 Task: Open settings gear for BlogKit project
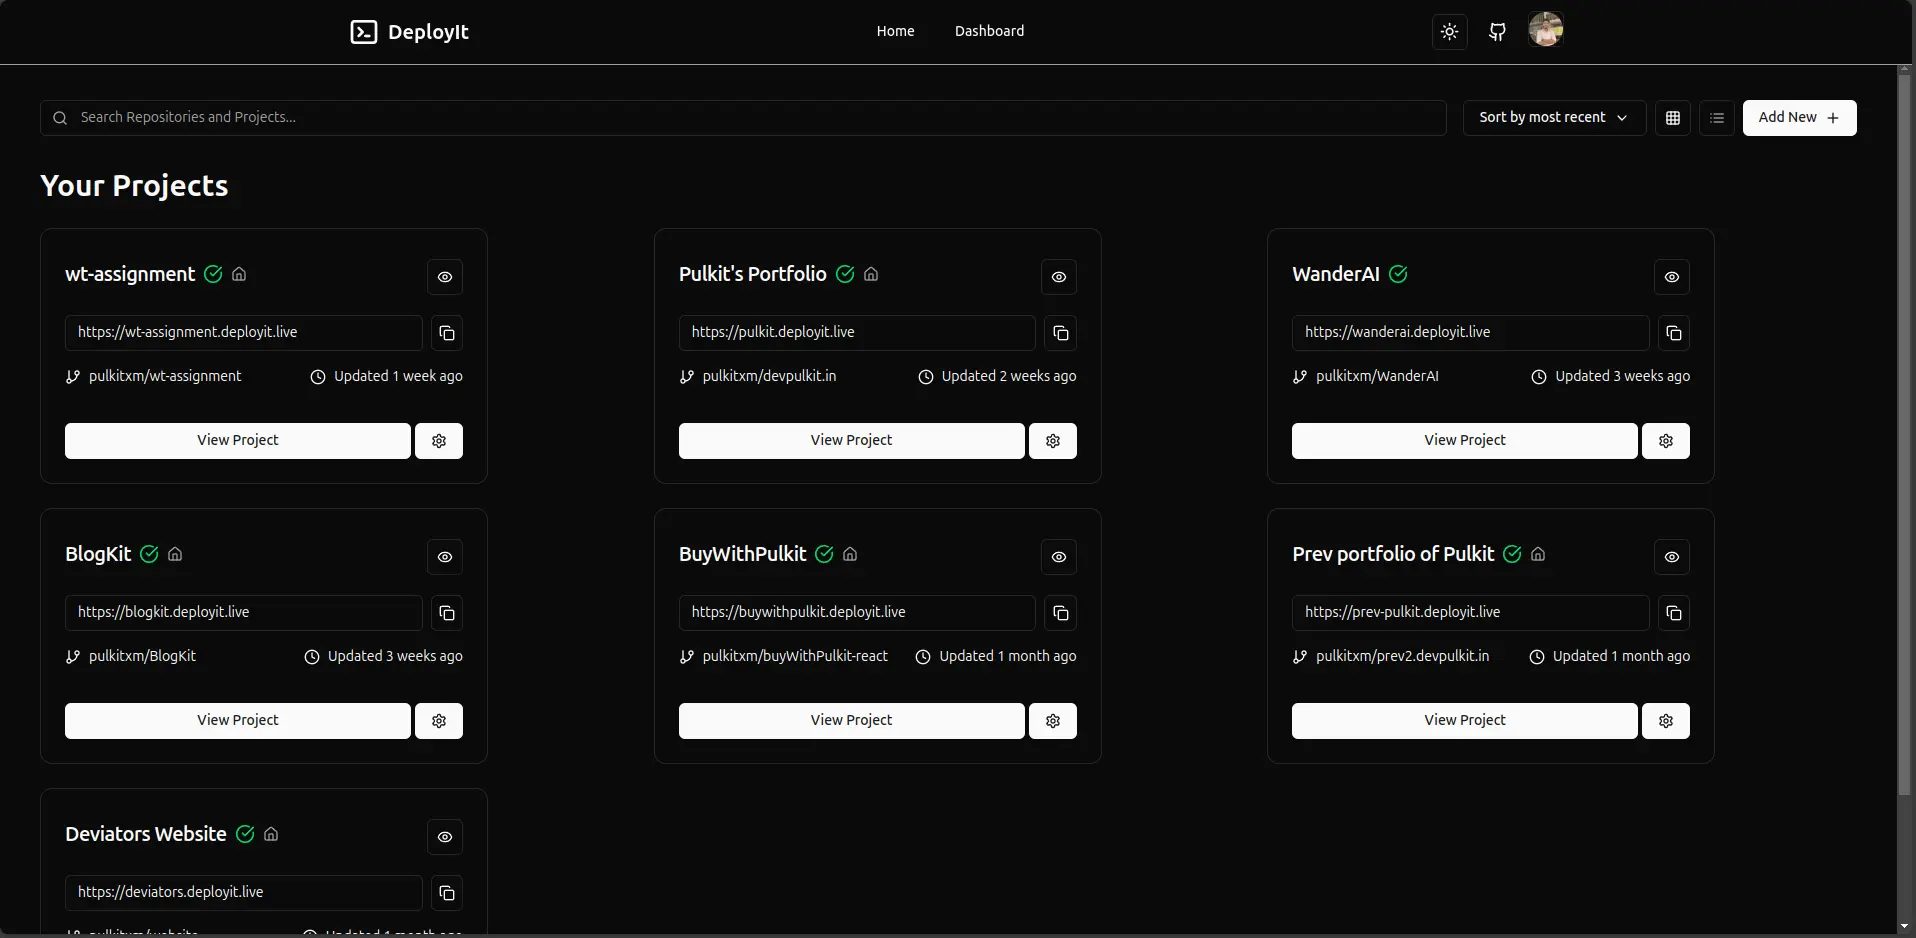click(x=439, y=721)
